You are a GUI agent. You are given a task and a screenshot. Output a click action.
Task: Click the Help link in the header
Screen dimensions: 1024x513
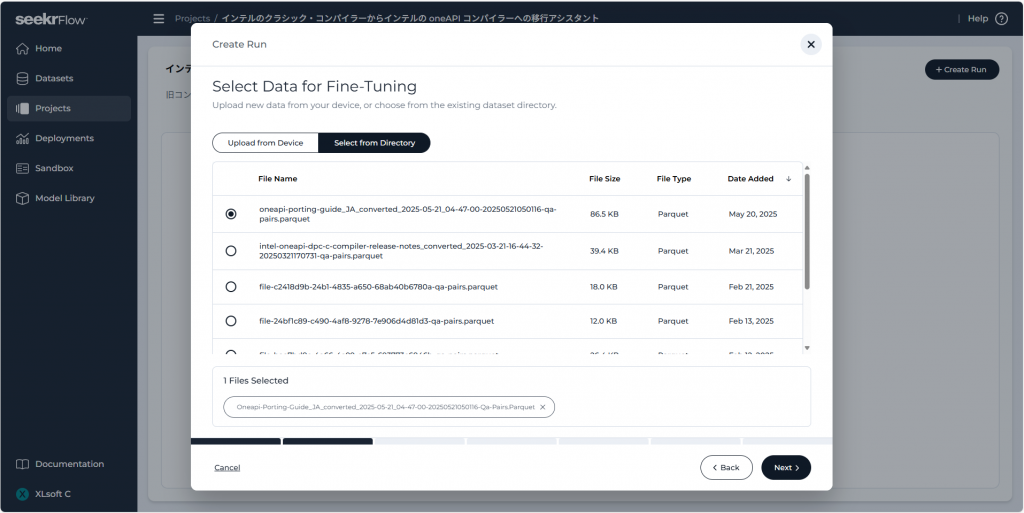(978, 18)
